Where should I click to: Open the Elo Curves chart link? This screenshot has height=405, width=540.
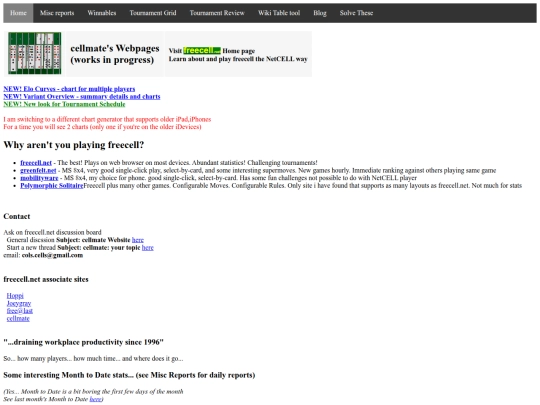[x=69, y=89]
